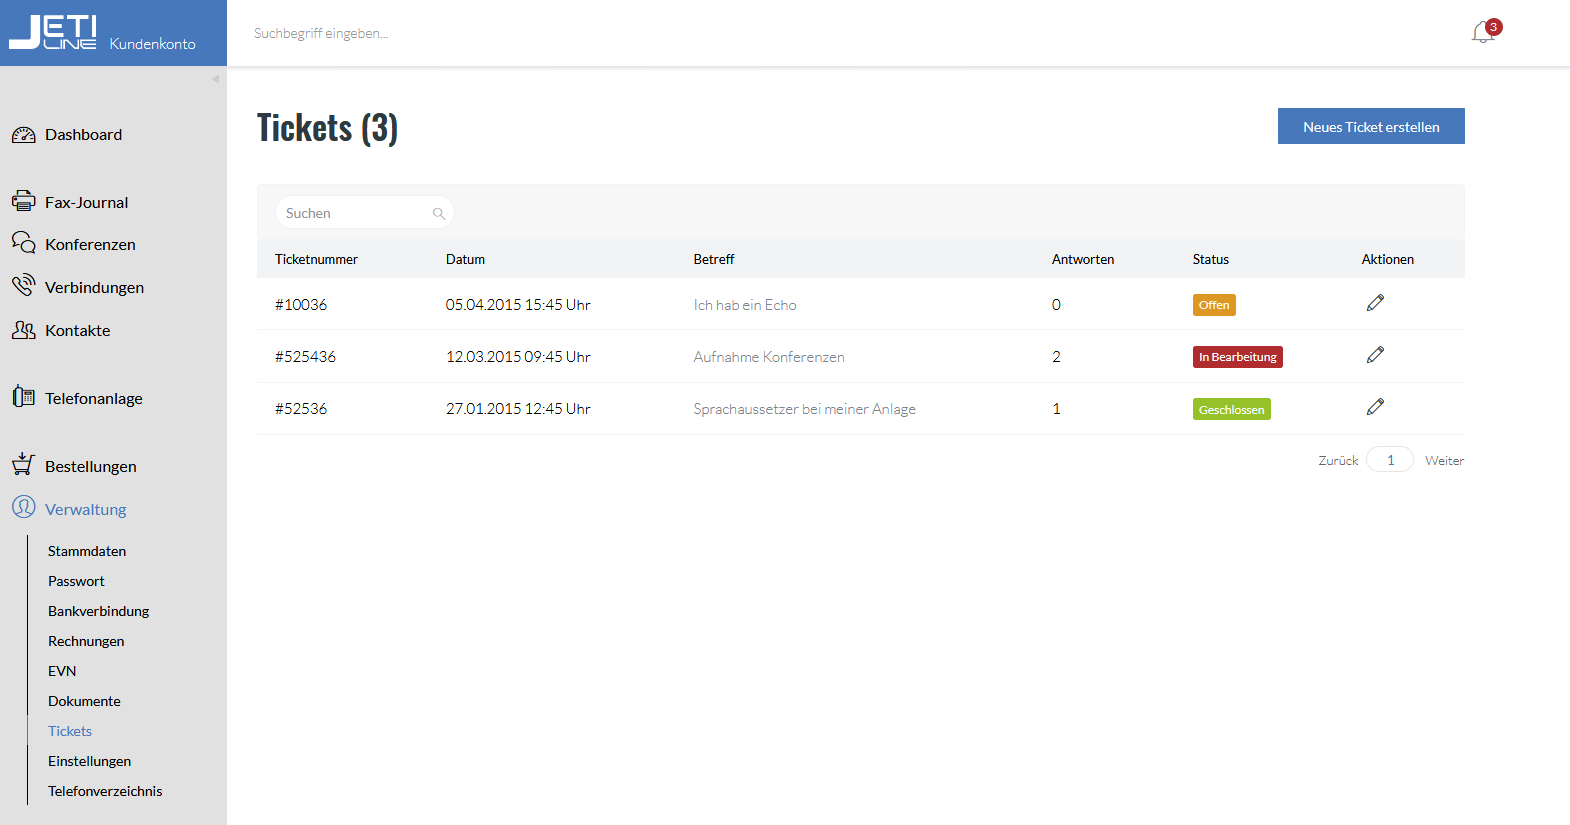1570x825 pixels.
Task: Go to next page with Weiter
Action: tap(1444, 460)
